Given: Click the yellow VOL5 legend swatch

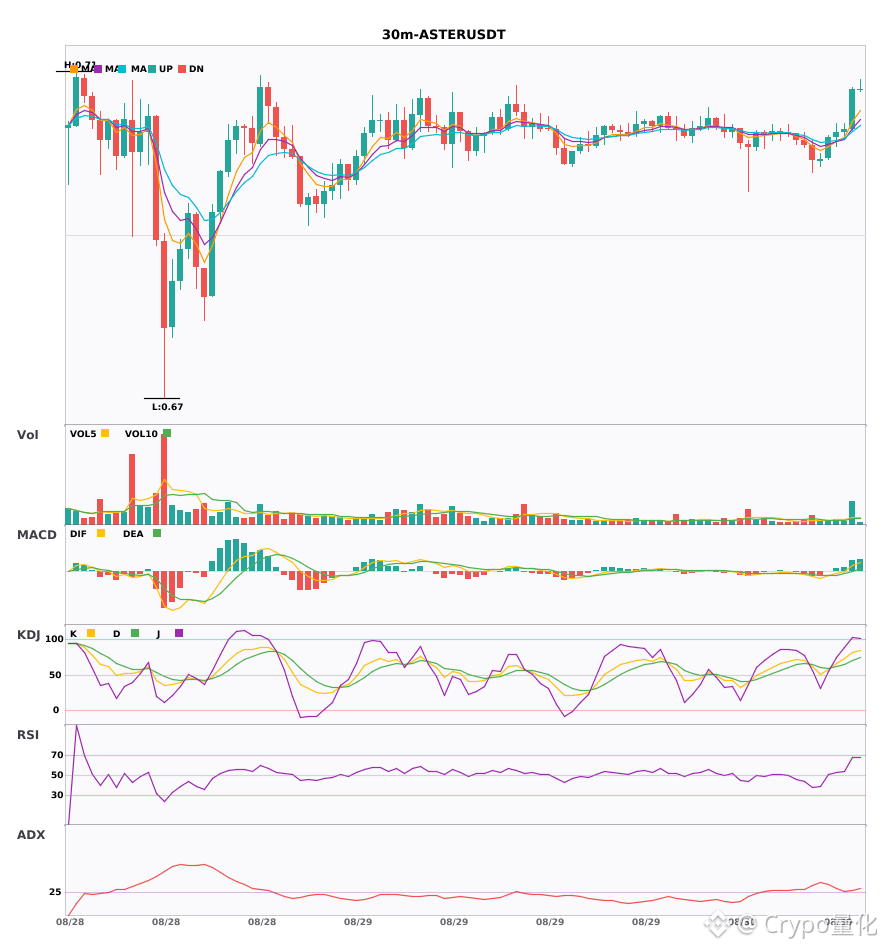Looking at the screenshot, I should (105, 433).
